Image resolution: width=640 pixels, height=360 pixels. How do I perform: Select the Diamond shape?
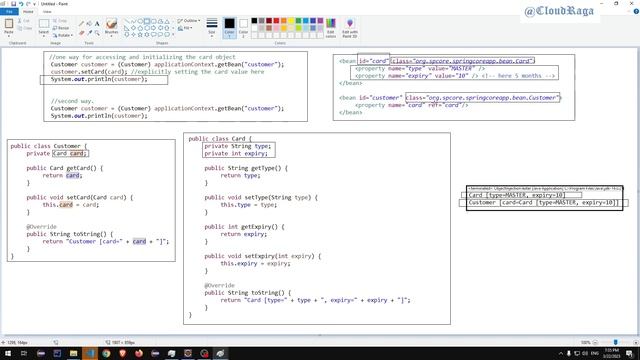133,28
